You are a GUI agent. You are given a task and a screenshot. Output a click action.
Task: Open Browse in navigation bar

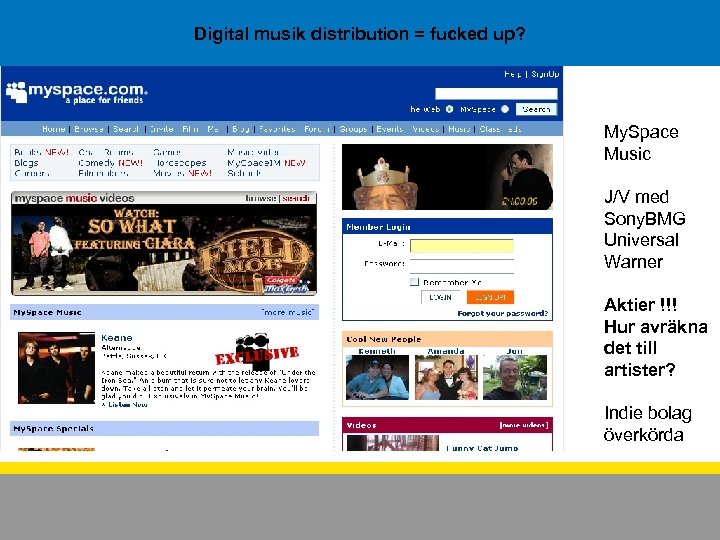tap(89, 129)
